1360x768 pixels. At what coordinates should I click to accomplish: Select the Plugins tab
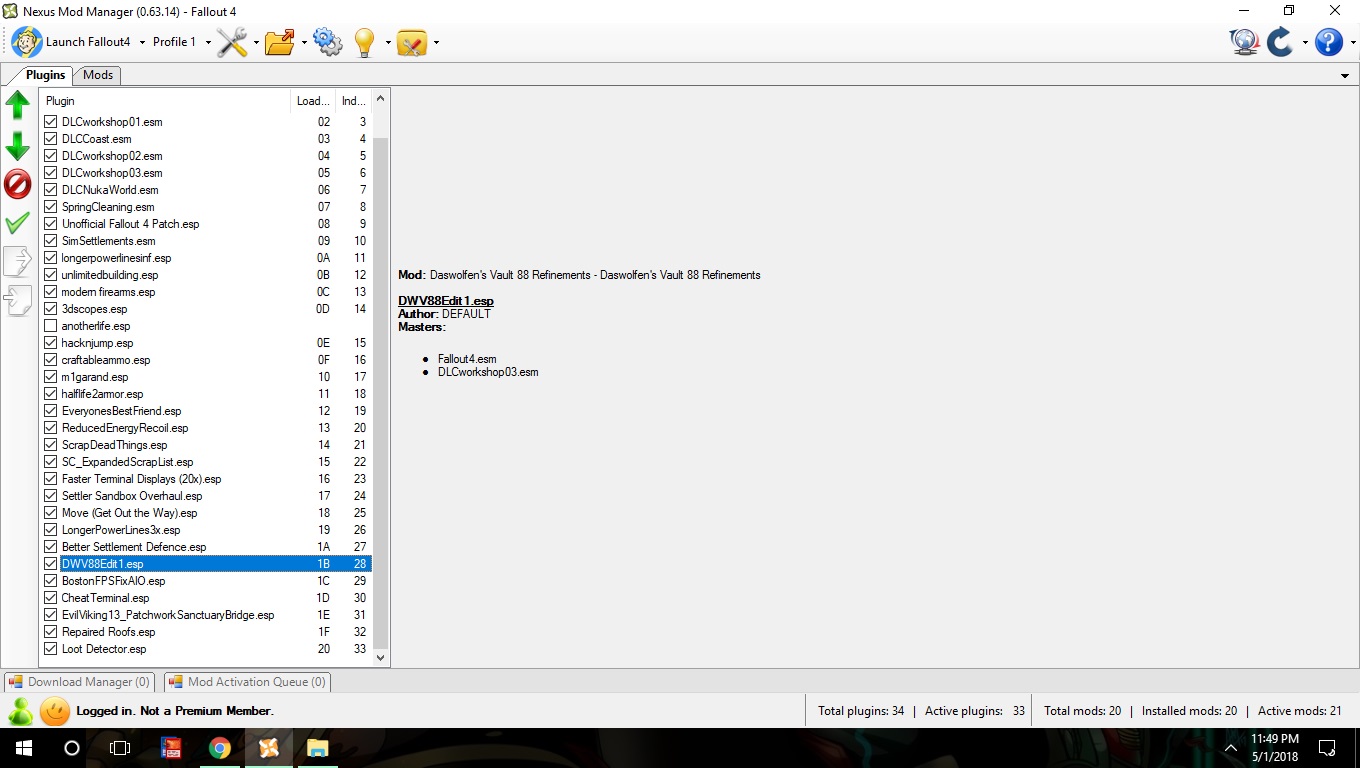coord(45,75)
